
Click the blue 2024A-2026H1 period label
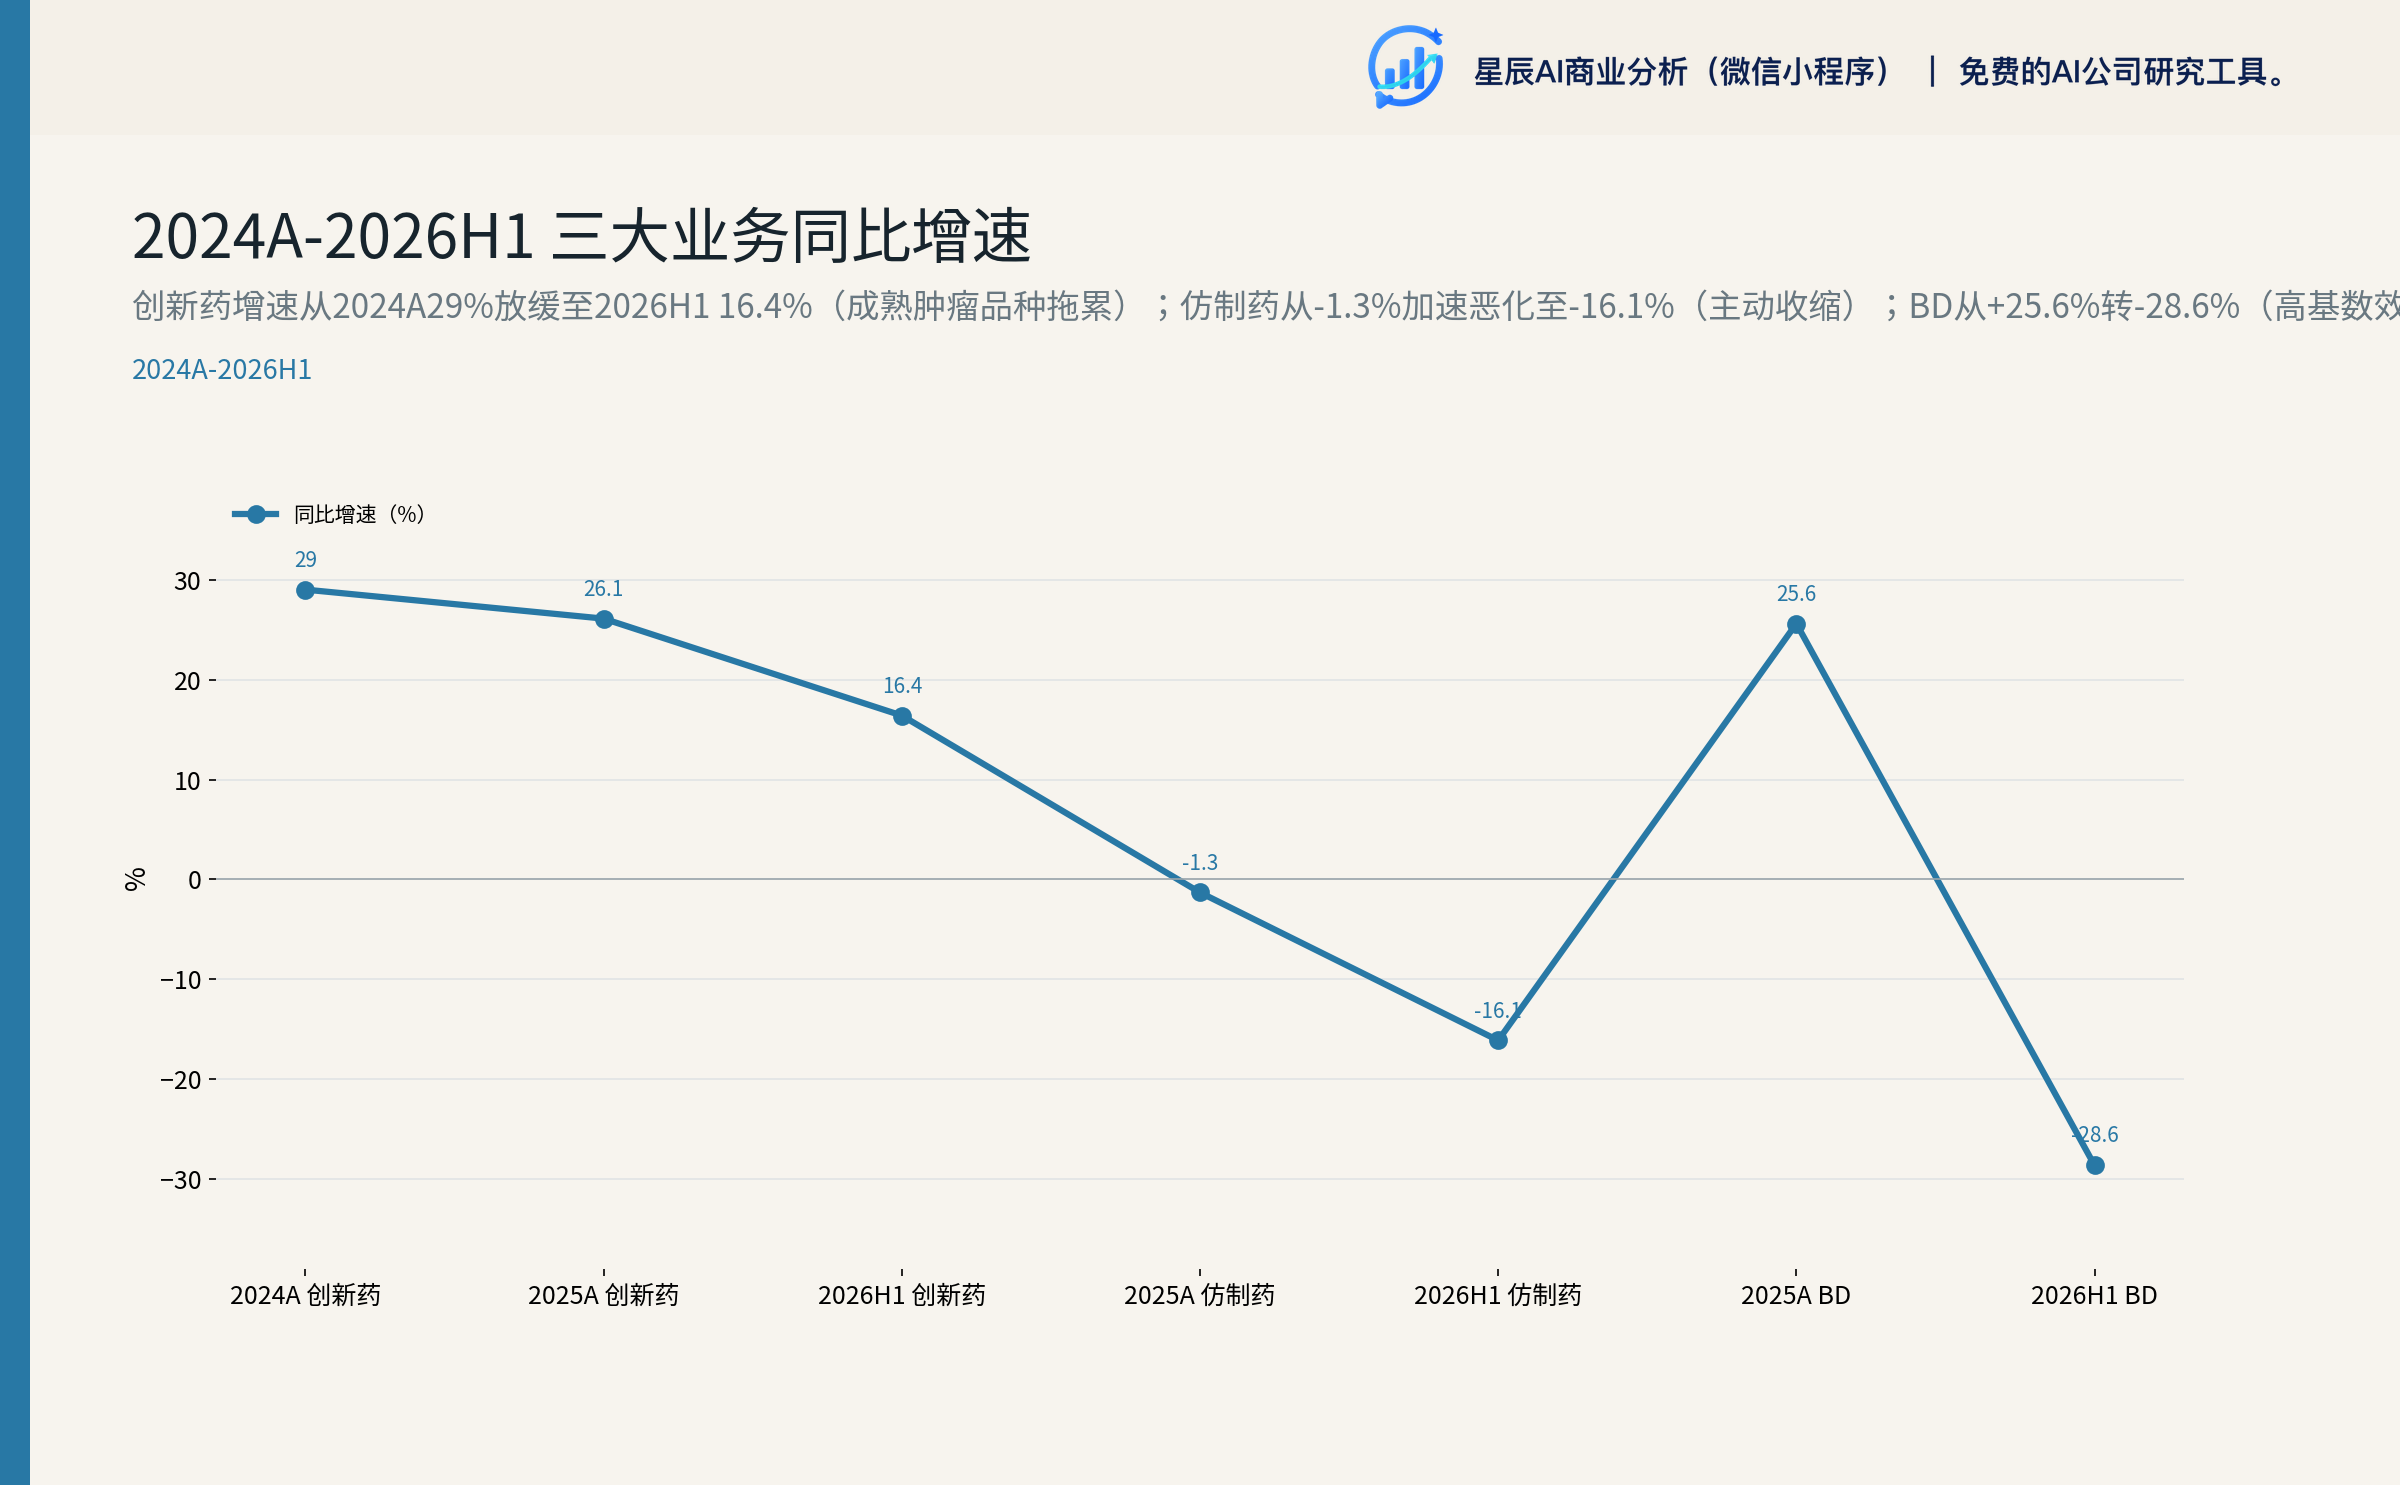point(222,370)
